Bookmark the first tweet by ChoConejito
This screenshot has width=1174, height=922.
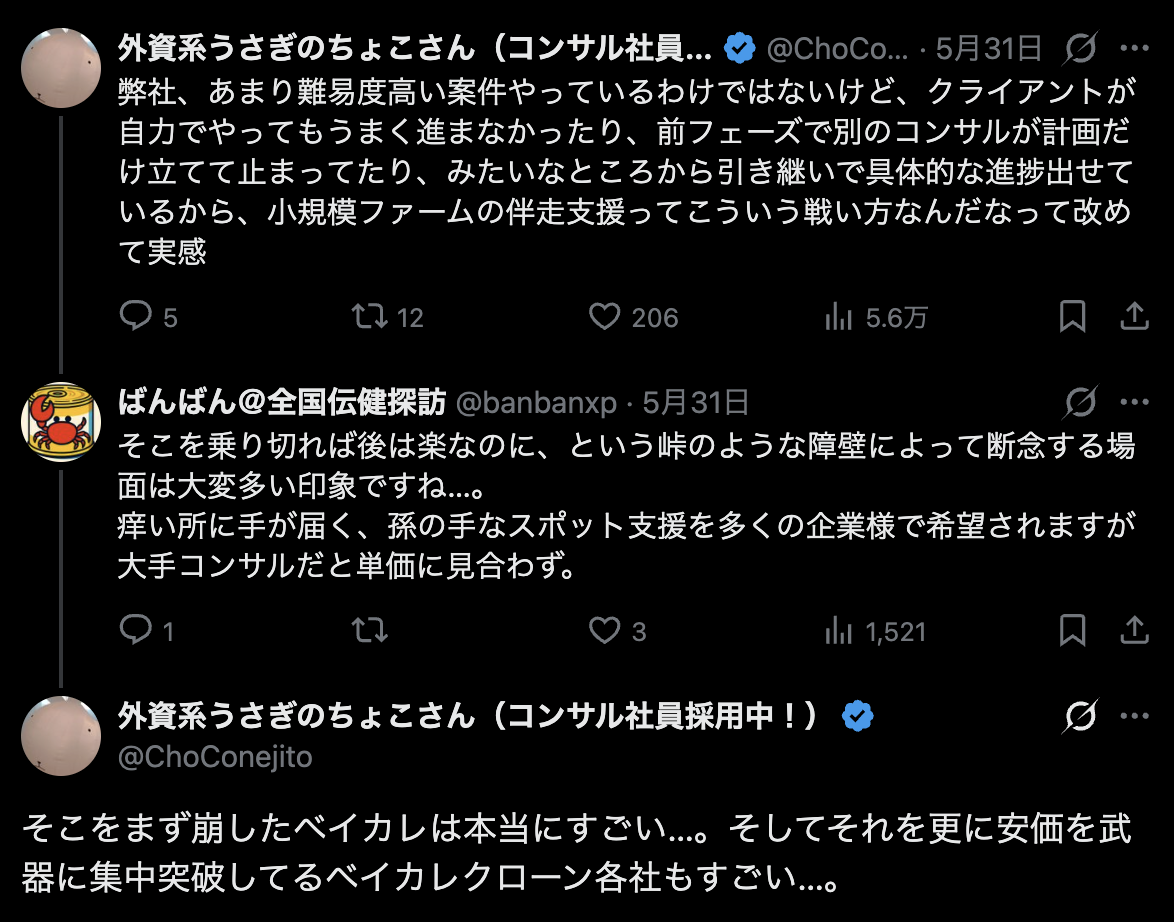tap(1072, 318)
